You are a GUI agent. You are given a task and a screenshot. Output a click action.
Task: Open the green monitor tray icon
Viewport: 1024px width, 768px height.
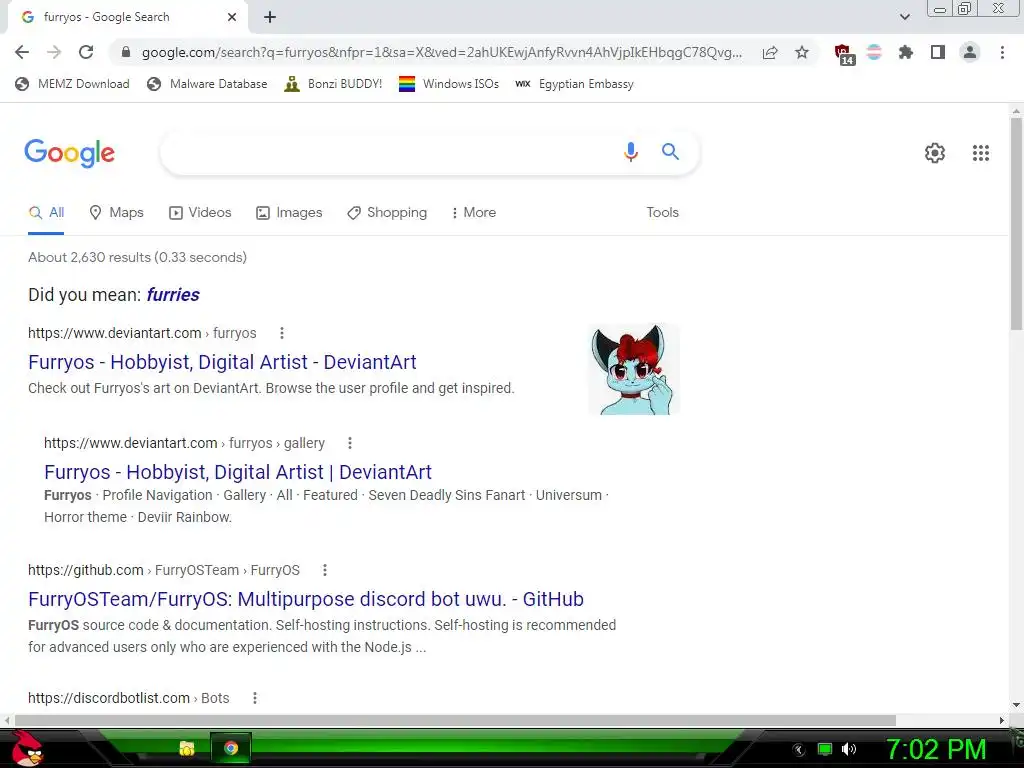click(825, 749)
